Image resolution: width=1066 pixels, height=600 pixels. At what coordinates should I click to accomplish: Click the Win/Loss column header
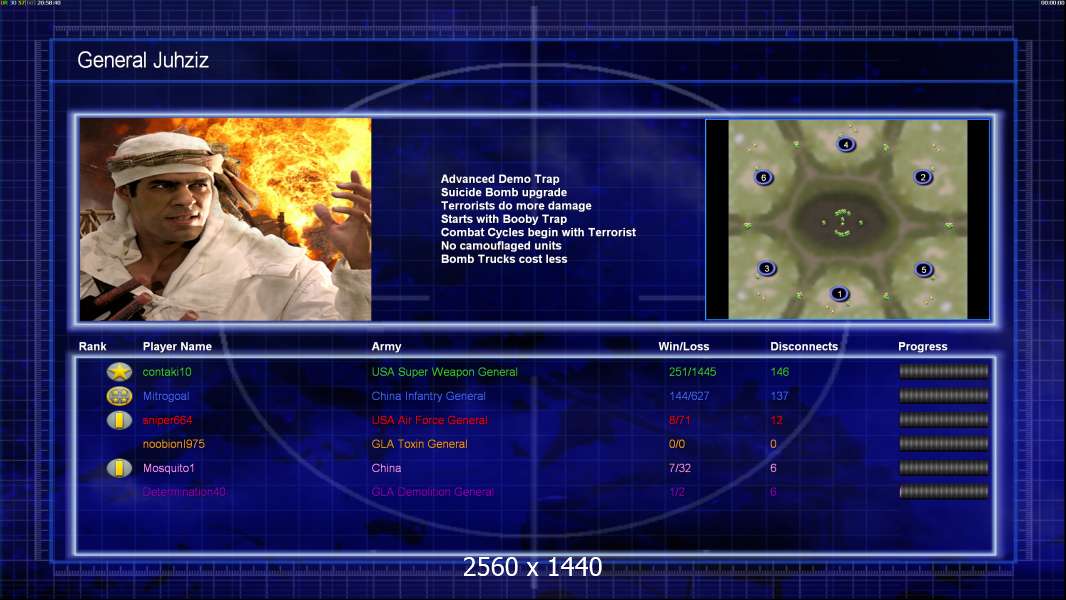coord(683,347)
